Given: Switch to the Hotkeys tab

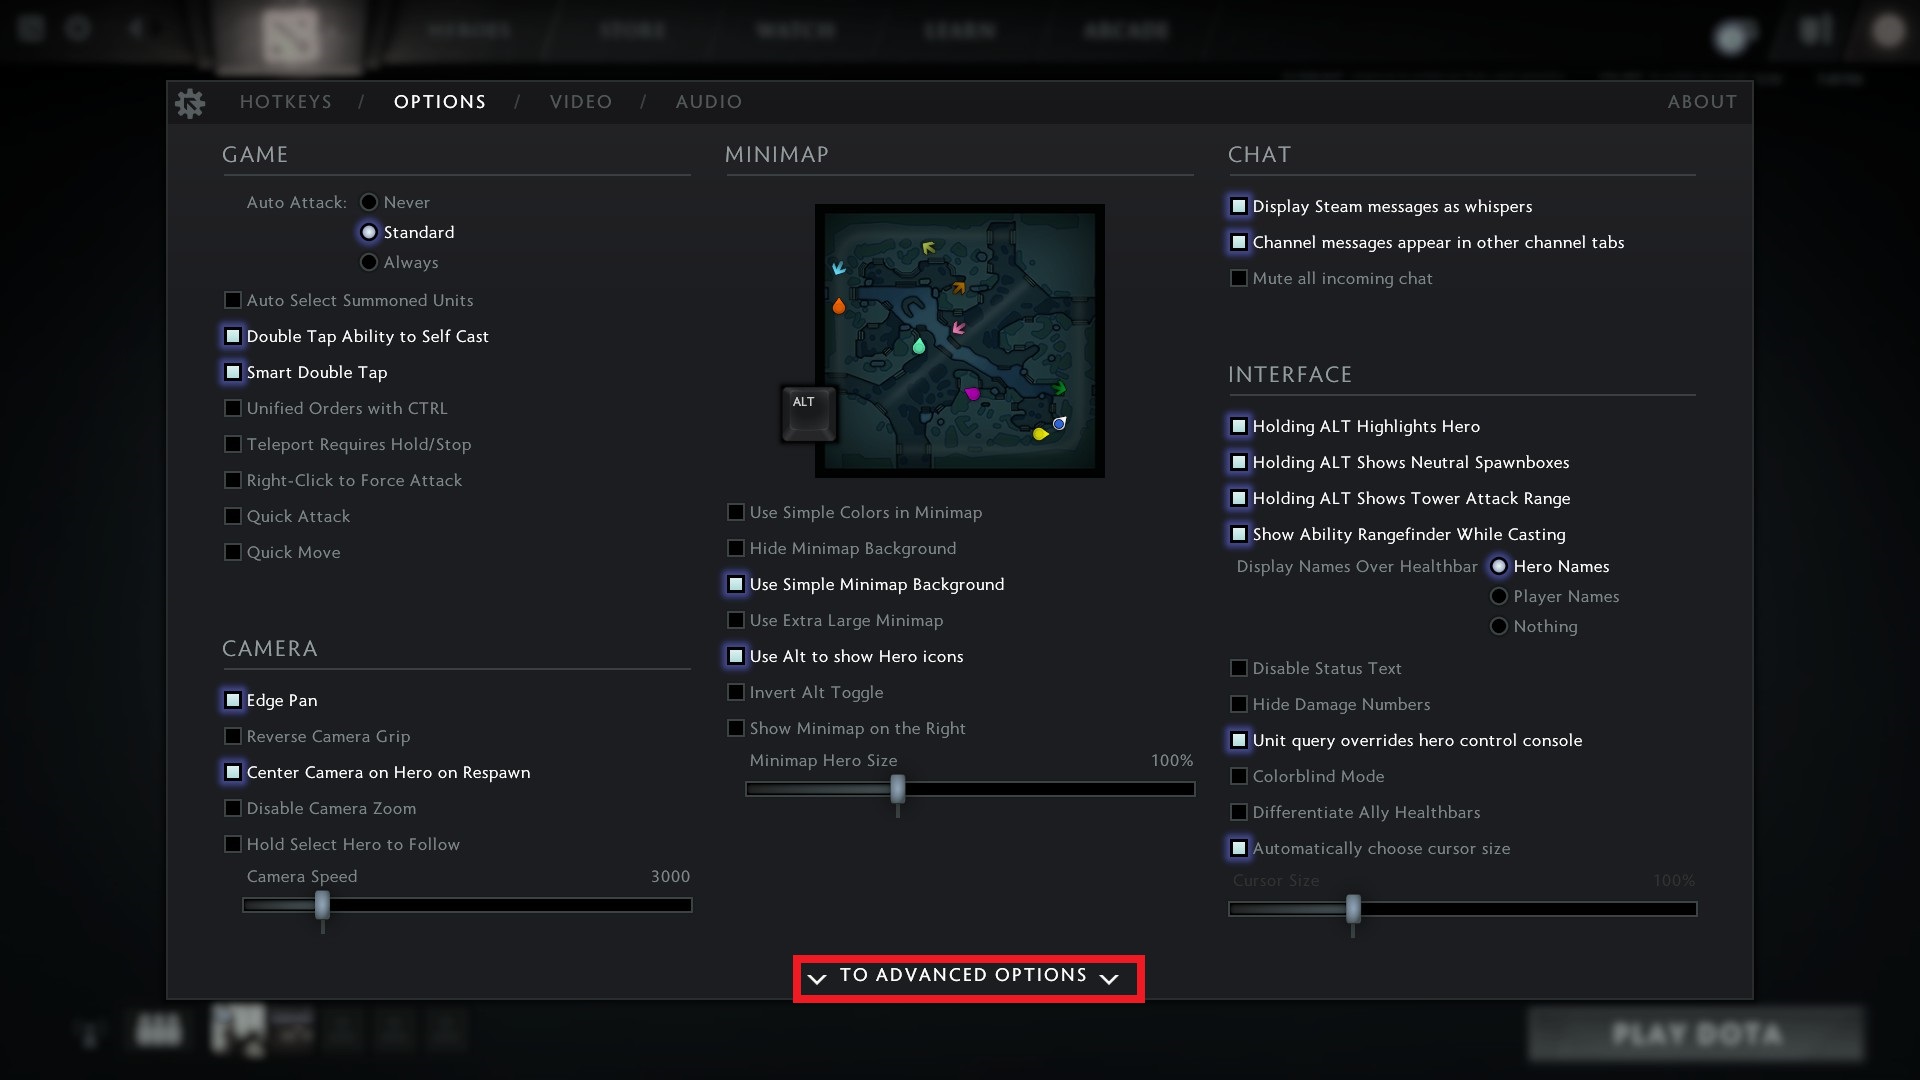Looking at the screenshot, I should tap(285, 102).
